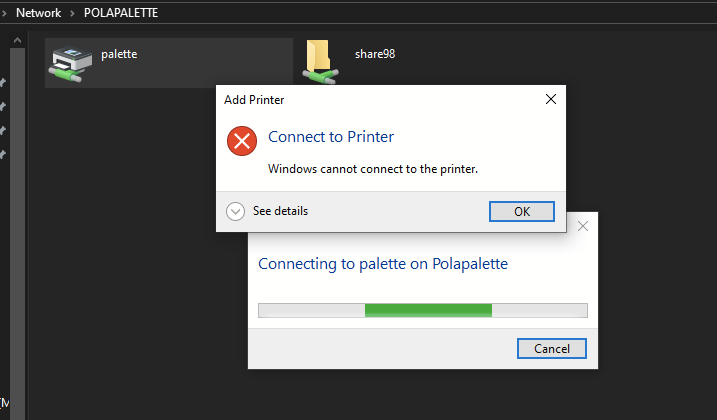Viewport: 717px width, 420px height.
Task: Close the Add Printer error dialog
Action: click(x=551, y=99)
